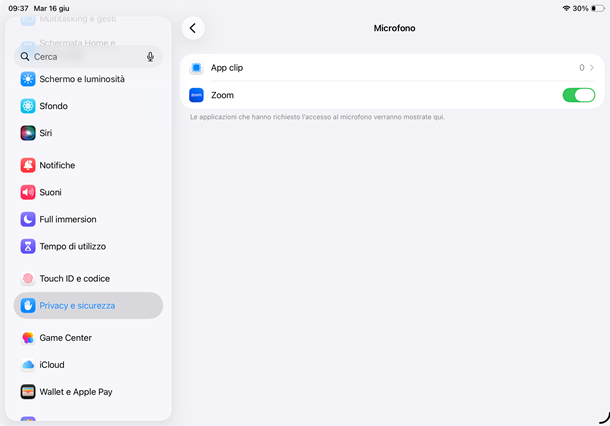Viewport: 610px width, 426px height.
Task: Click the Zoom app icon
Action: click(196, 95)
